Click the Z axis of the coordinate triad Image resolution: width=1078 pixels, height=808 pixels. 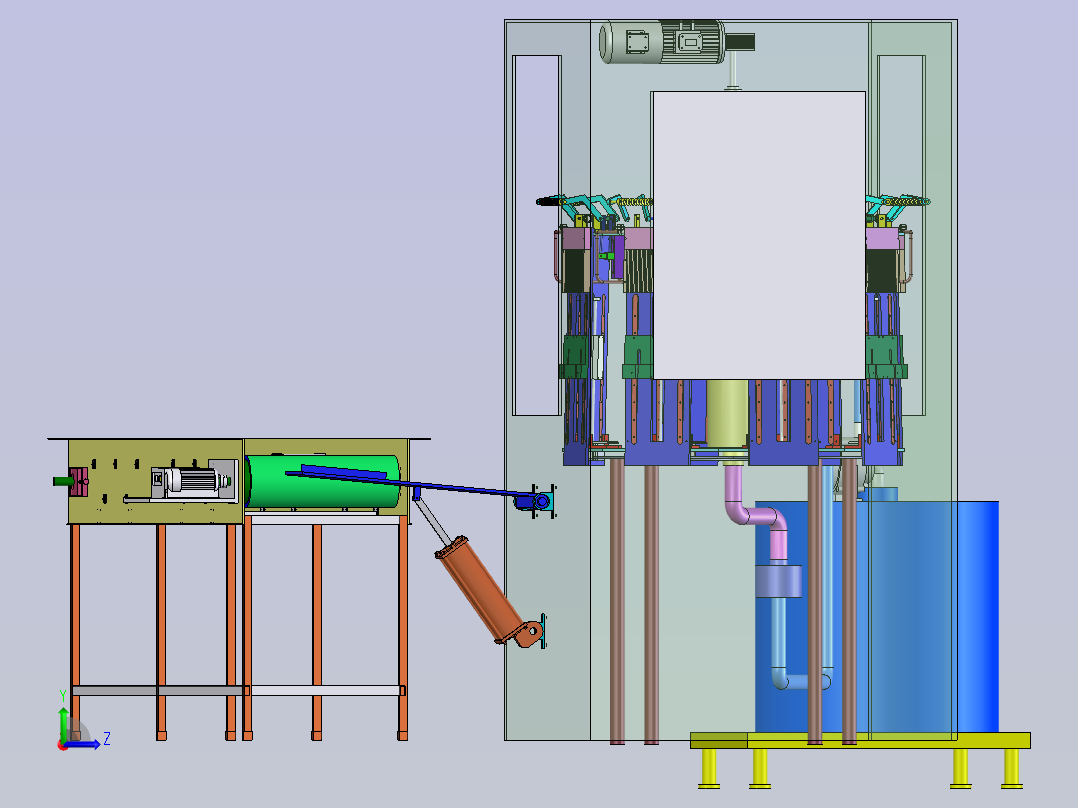click(x=82, y=744)
